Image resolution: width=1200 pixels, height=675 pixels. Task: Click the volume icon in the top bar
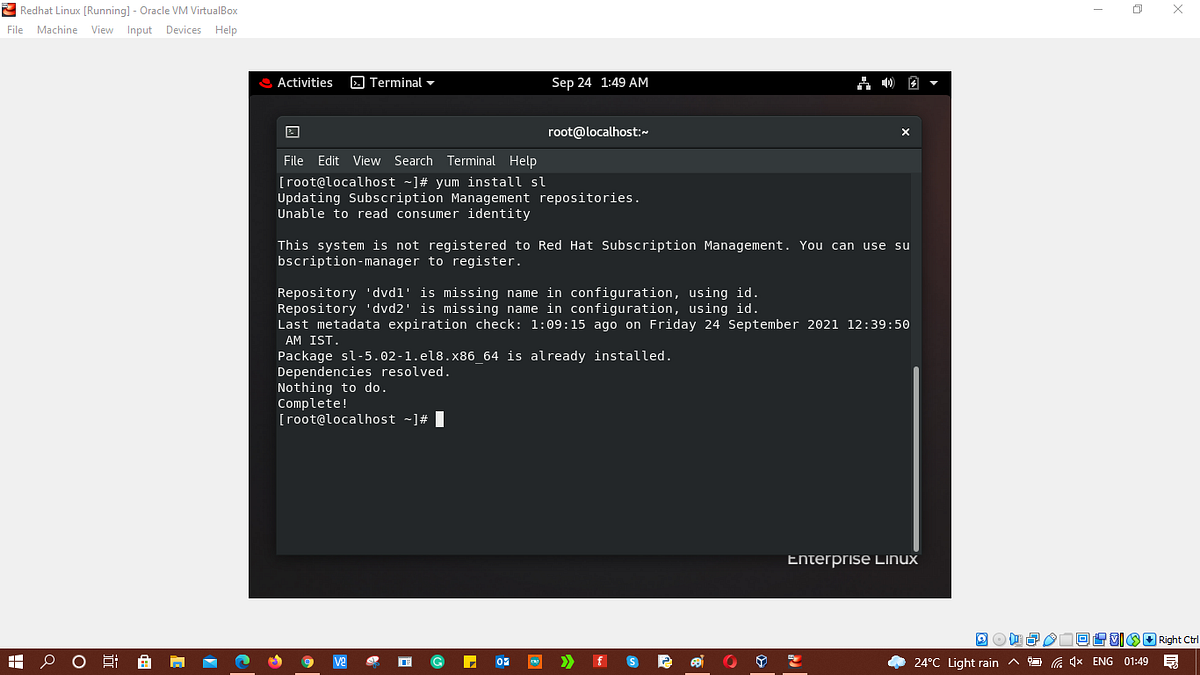click(887, 83)
